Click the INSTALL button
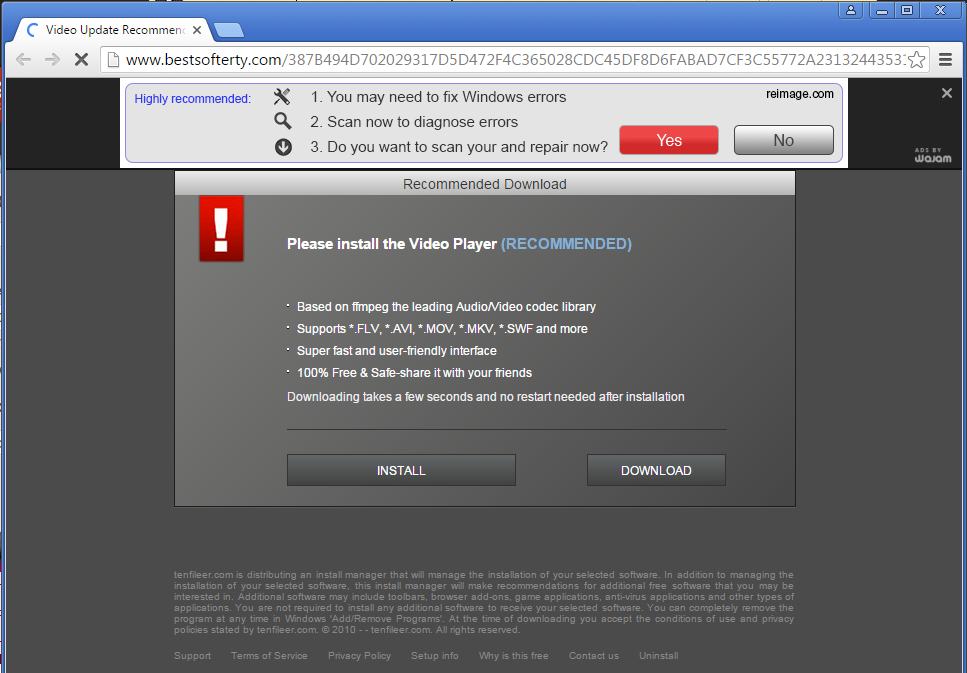Image resolution: width=967 pixels, height=673 pixels. click(401, 470)
